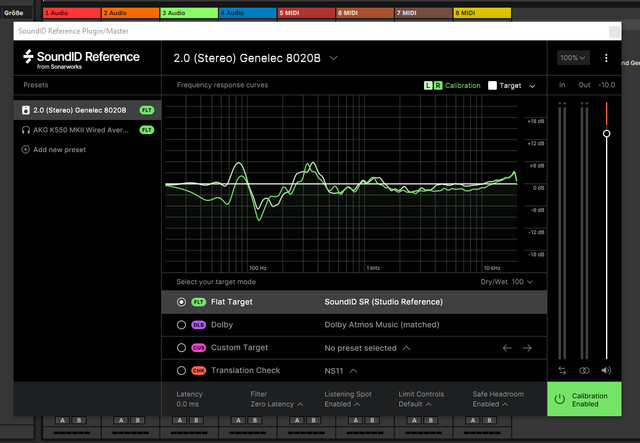The height and width of the screenshot is (443, 640).
Task: Expand the chevron next to Target
Action: 532,86
